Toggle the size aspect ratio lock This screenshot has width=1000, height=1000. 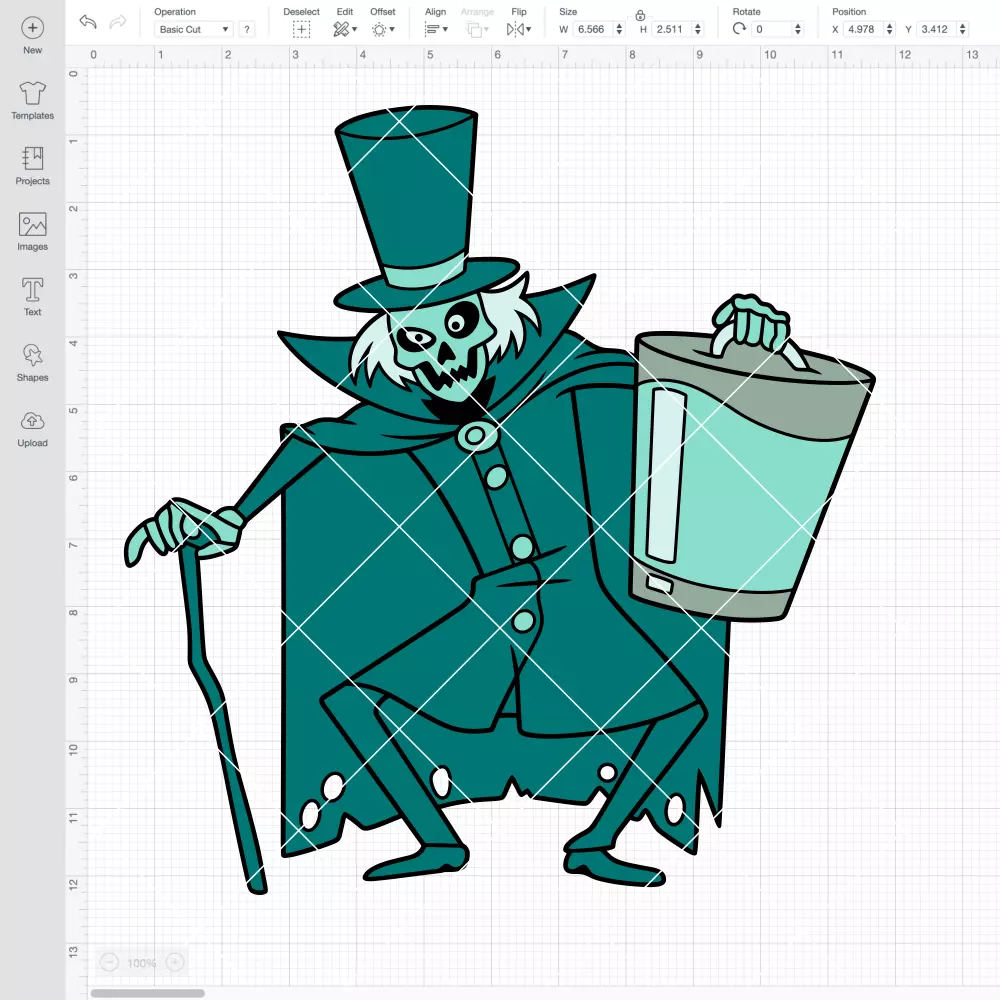click(640, 15)
